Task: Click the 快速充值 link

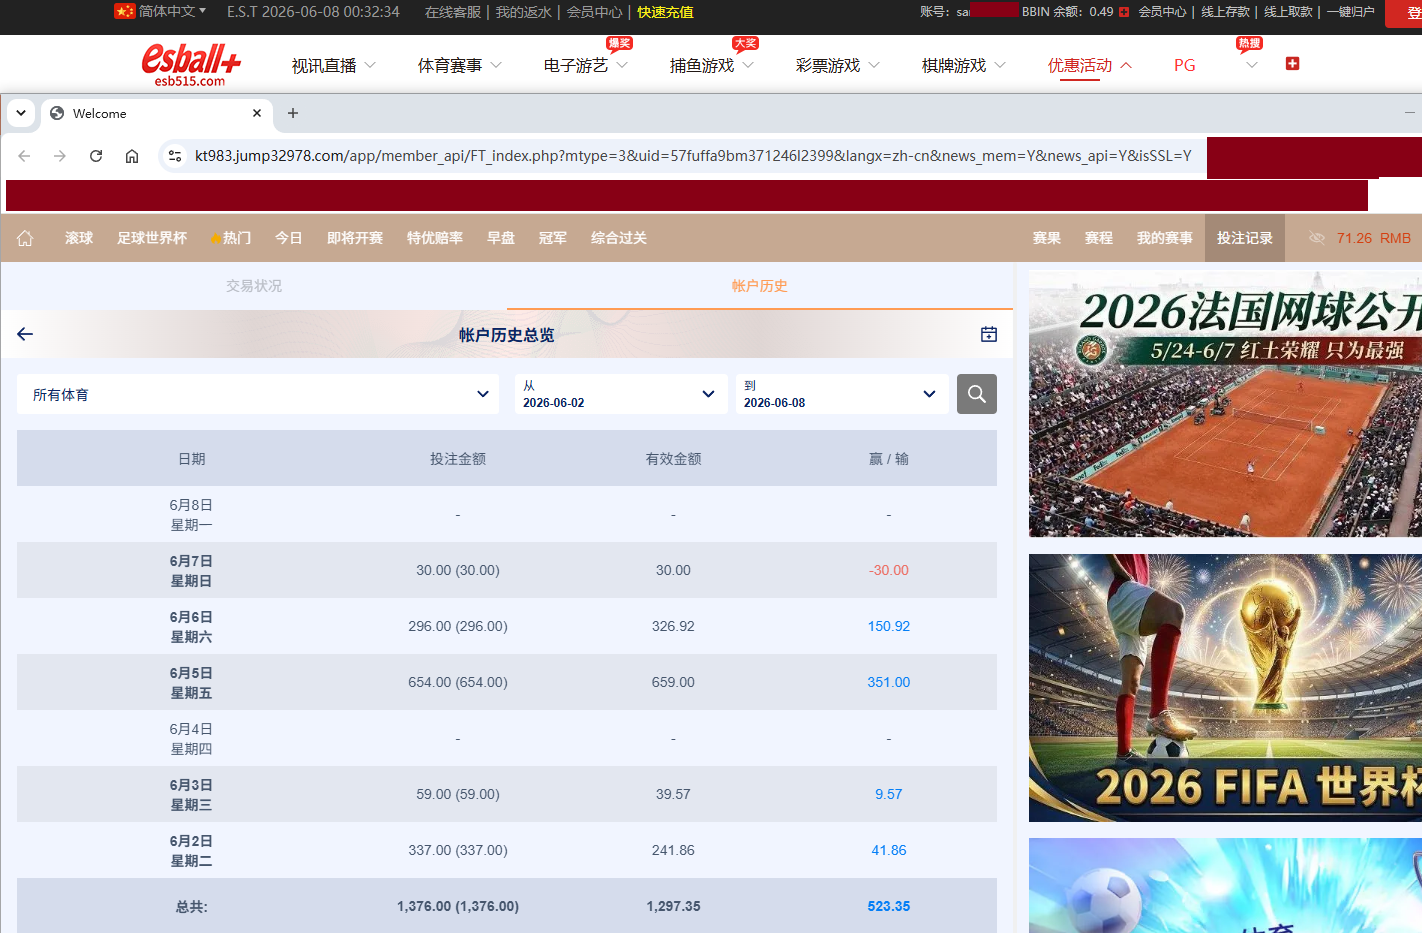Action: 665,12
